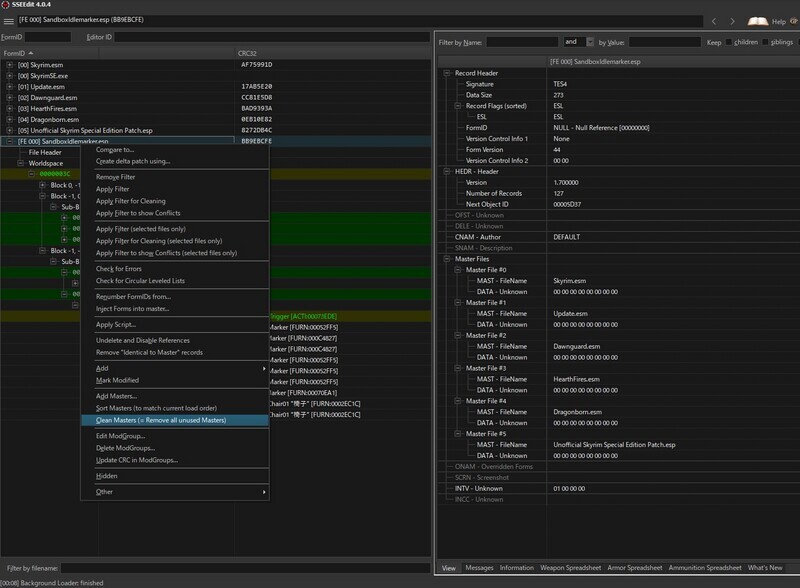Open the What's New tab
This screenshot has height=588, width=800.
point(765,568)
